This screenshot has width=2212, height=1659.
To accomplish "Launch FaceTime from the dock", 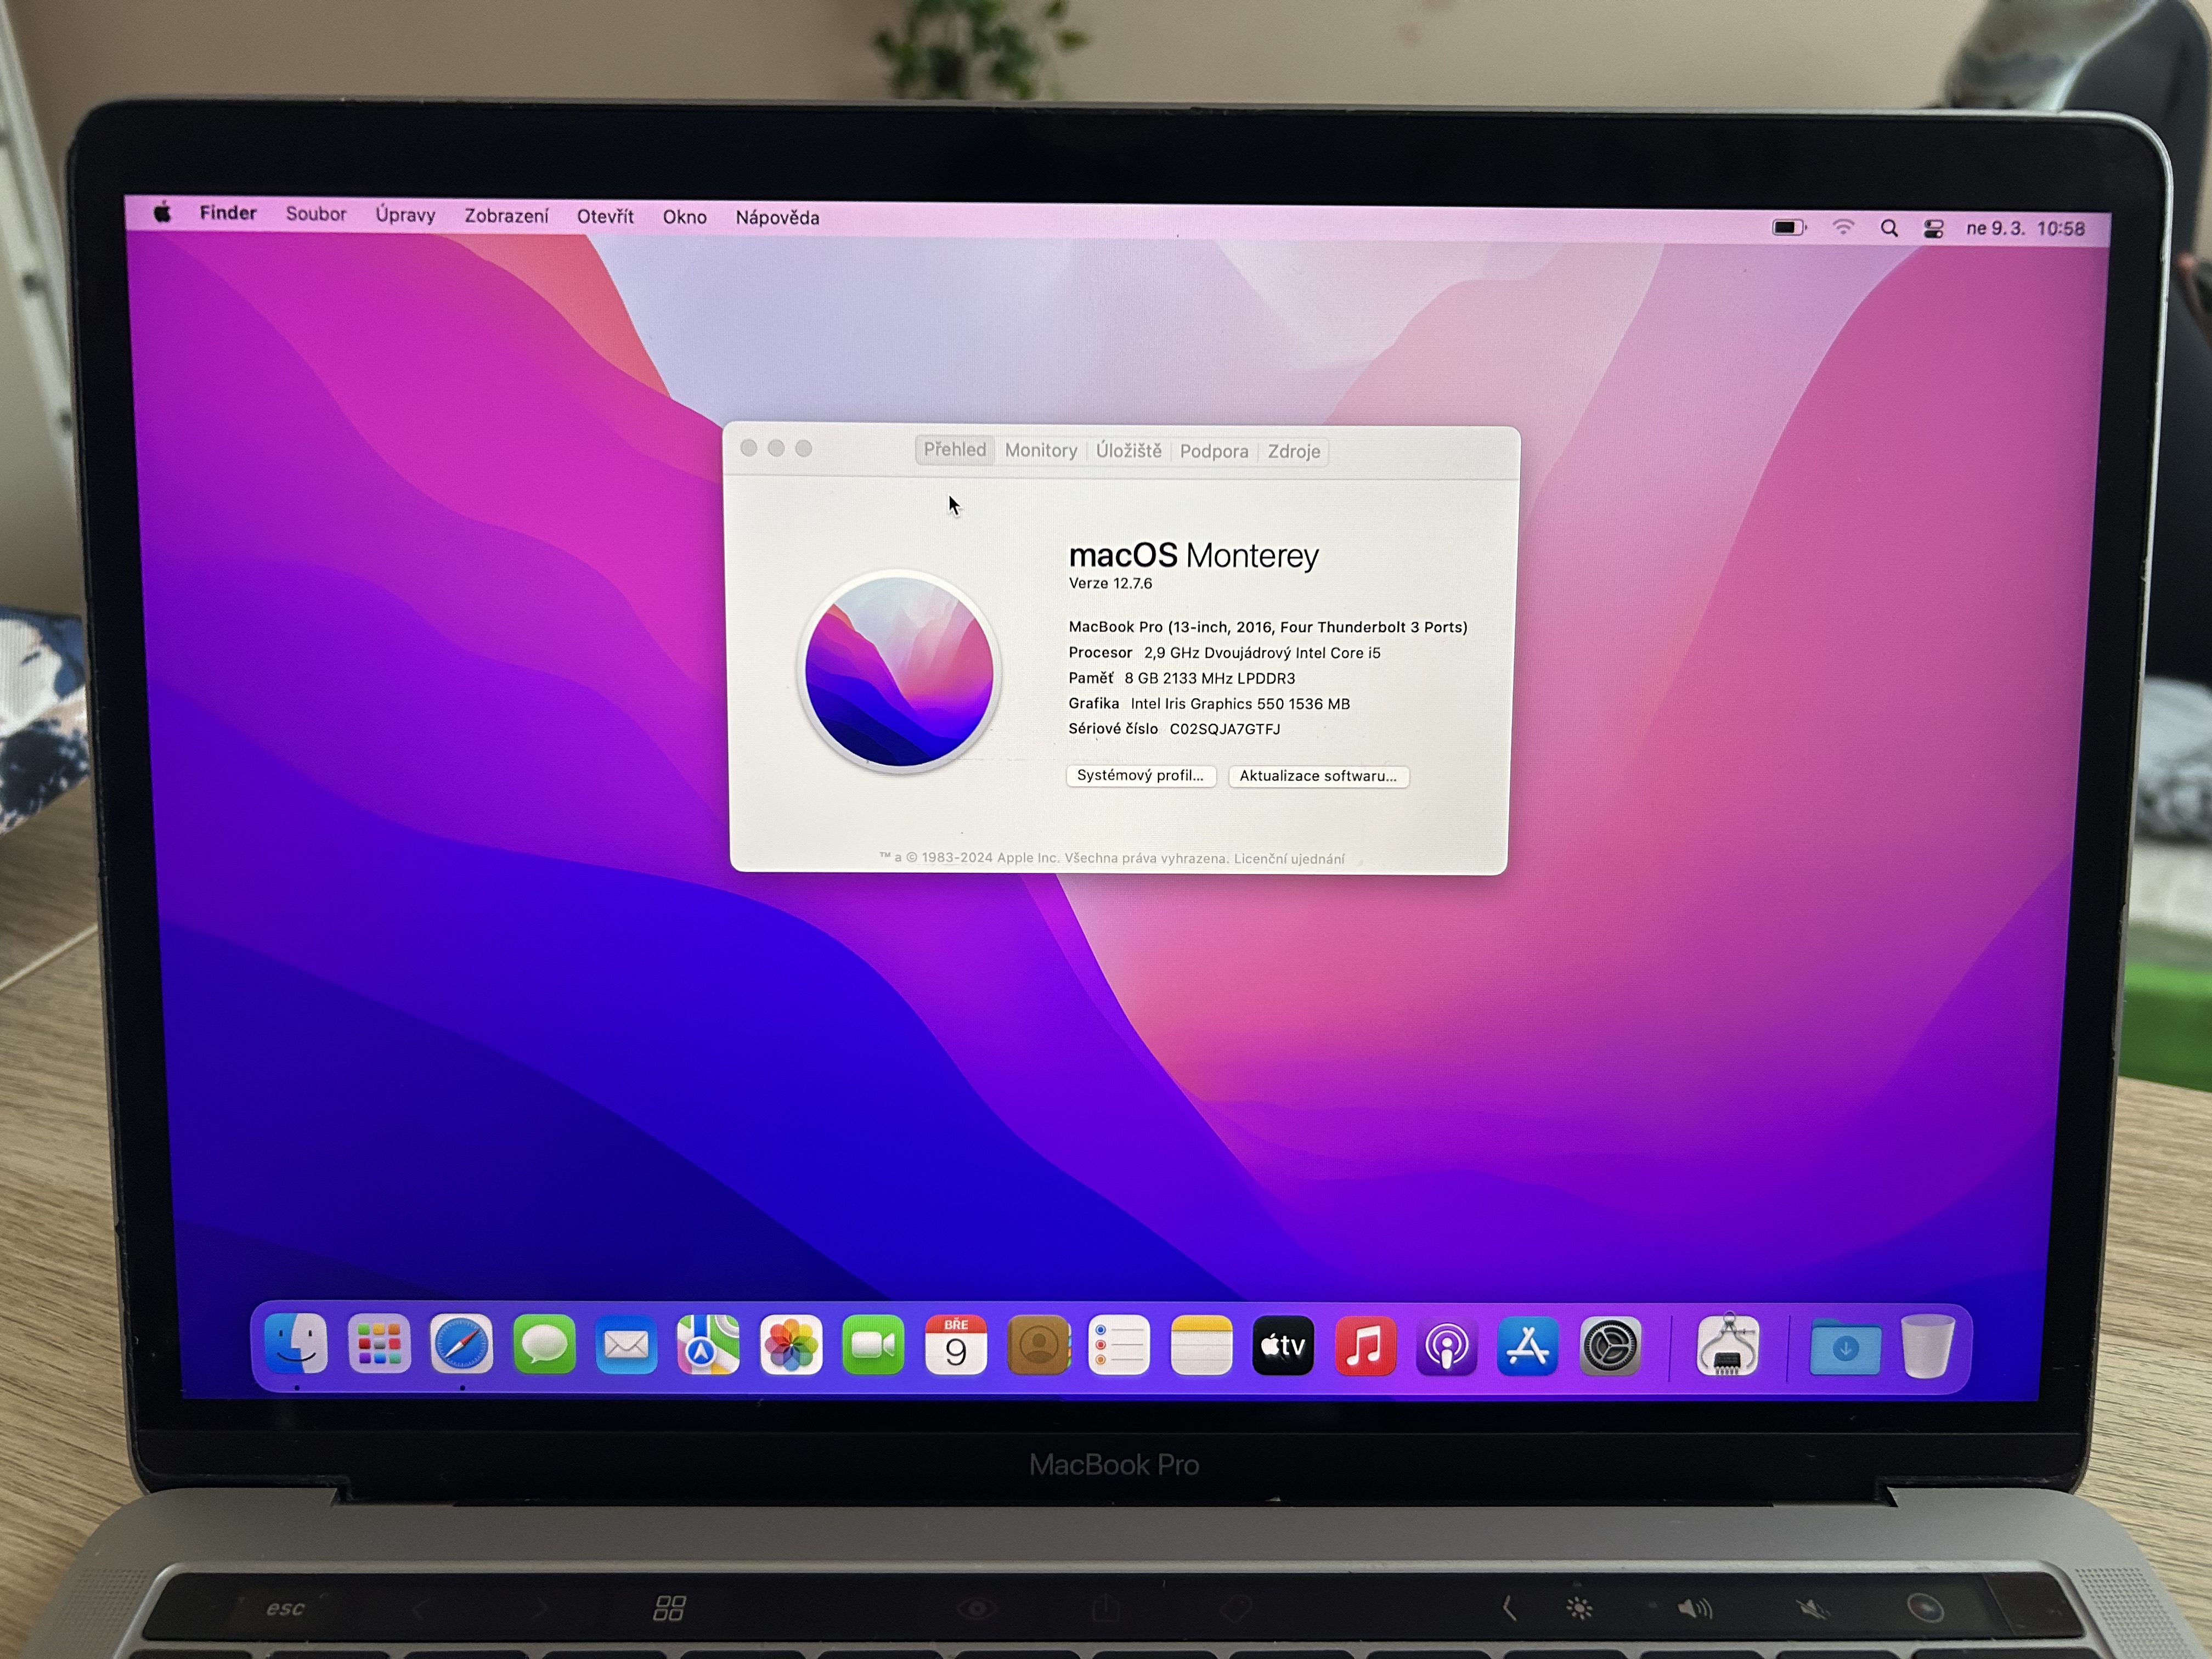I will click(x=873, y=1346).
